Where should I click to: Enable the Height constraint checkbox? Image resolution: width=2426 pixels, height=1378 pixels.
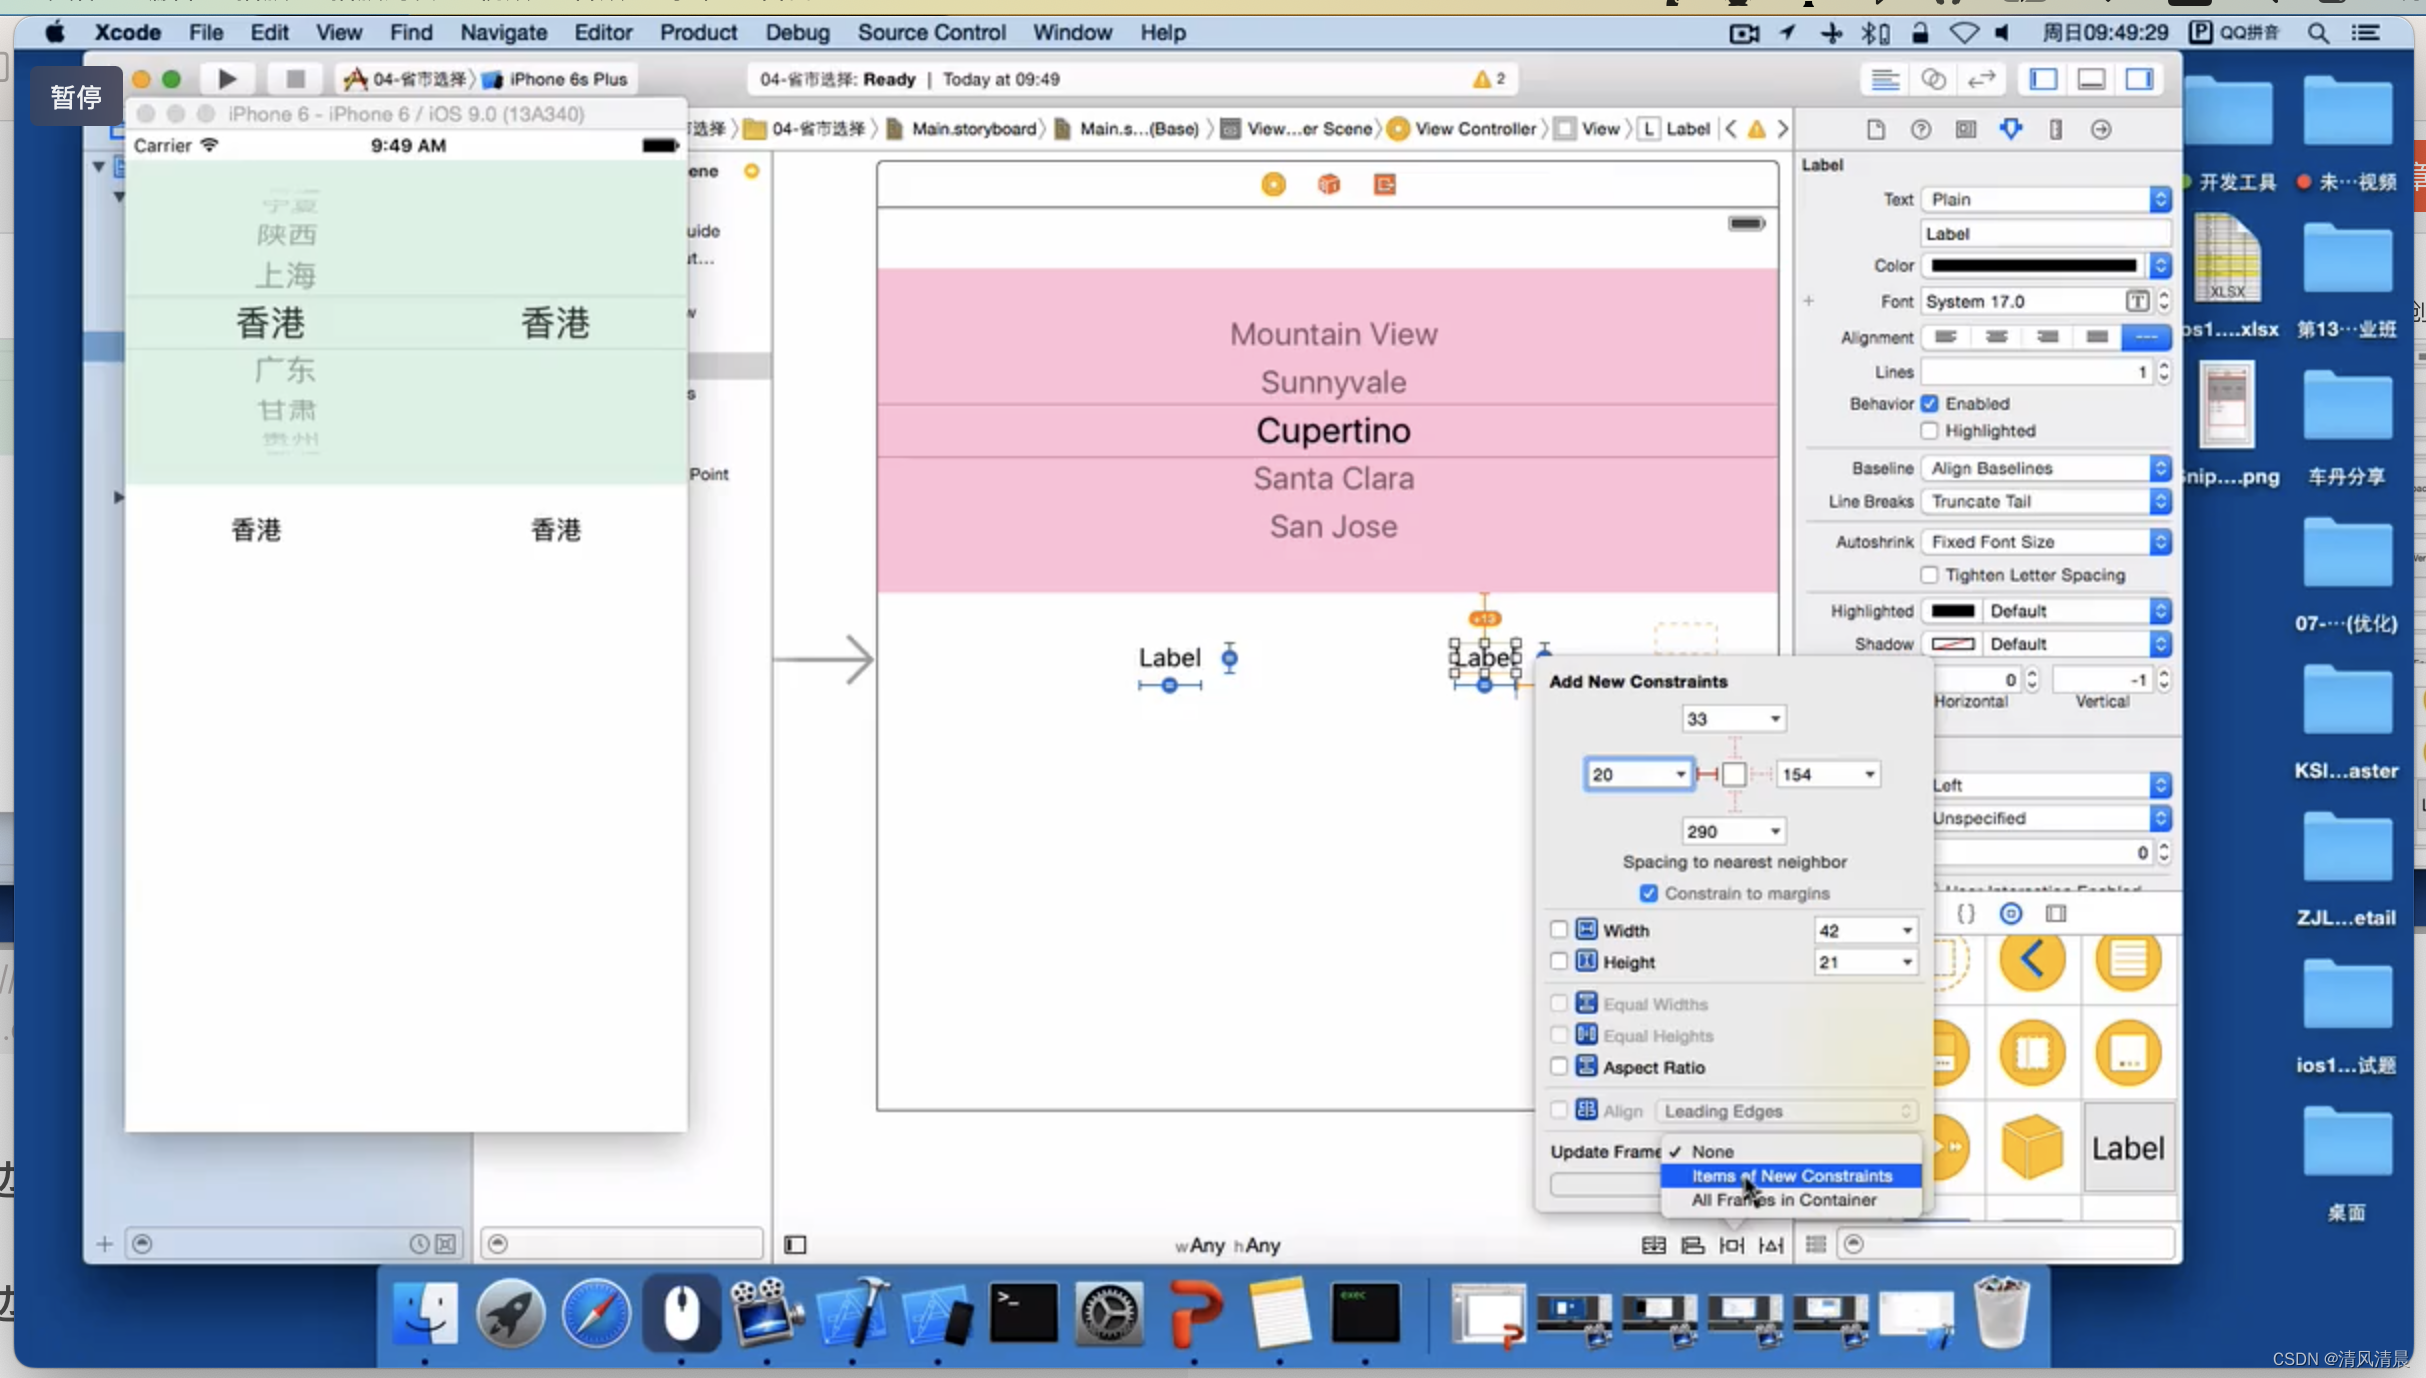click(1558, 962)
